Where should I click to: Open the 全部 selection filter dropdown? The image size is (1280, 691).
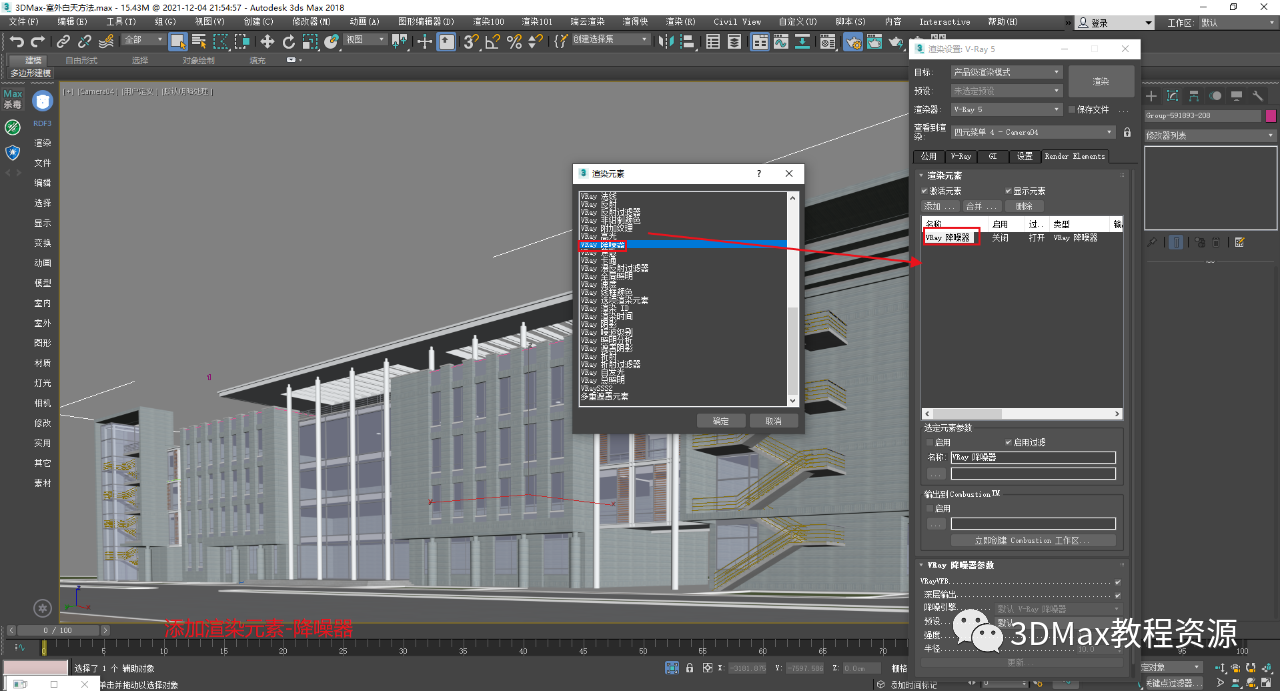coord(143,40)
